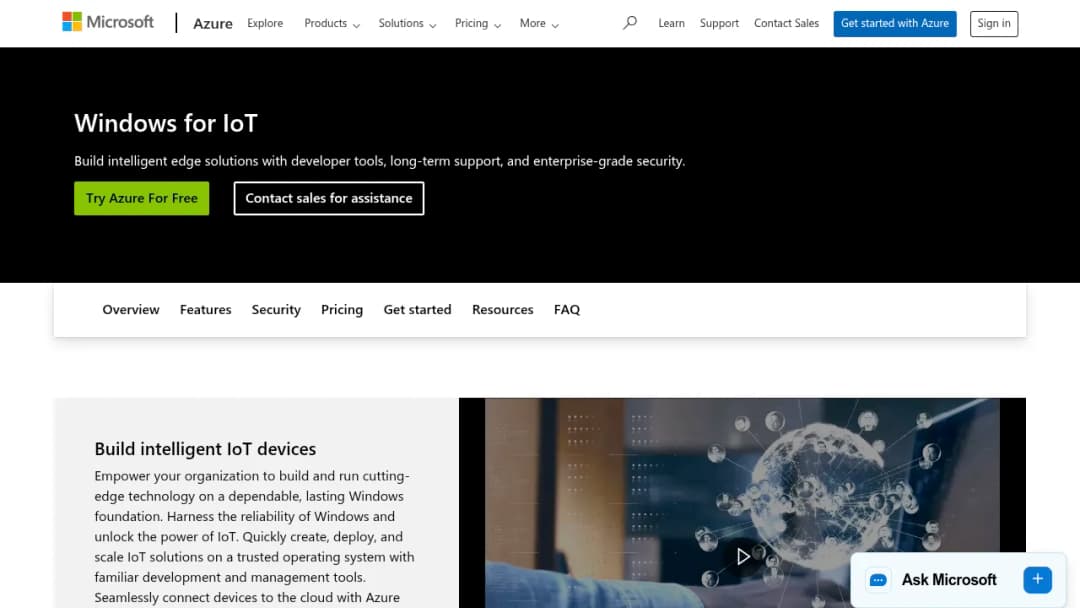Jump to the Overview section tab
Viewport: 1080px width, 608px height.
coord(131,310)
